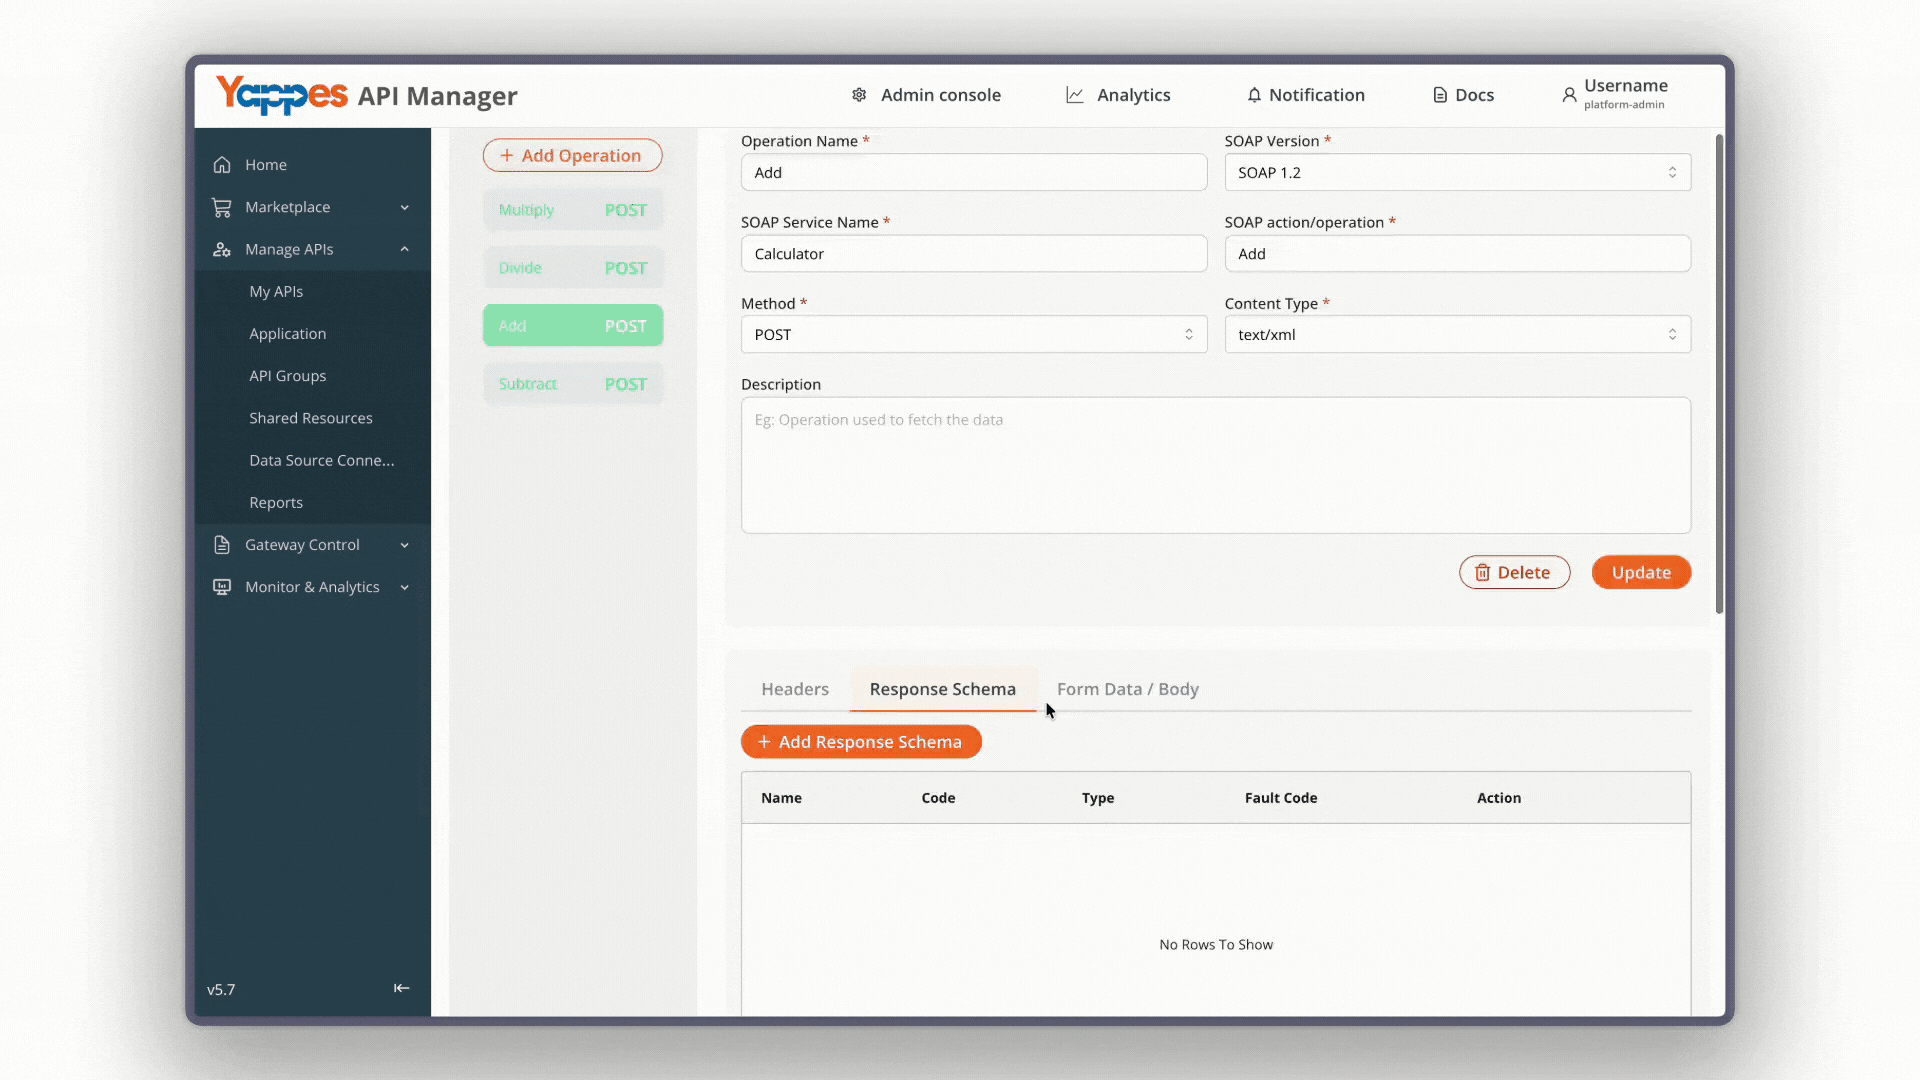
Task: Click the SOAP Service Name field
Action: coord(974,253)
